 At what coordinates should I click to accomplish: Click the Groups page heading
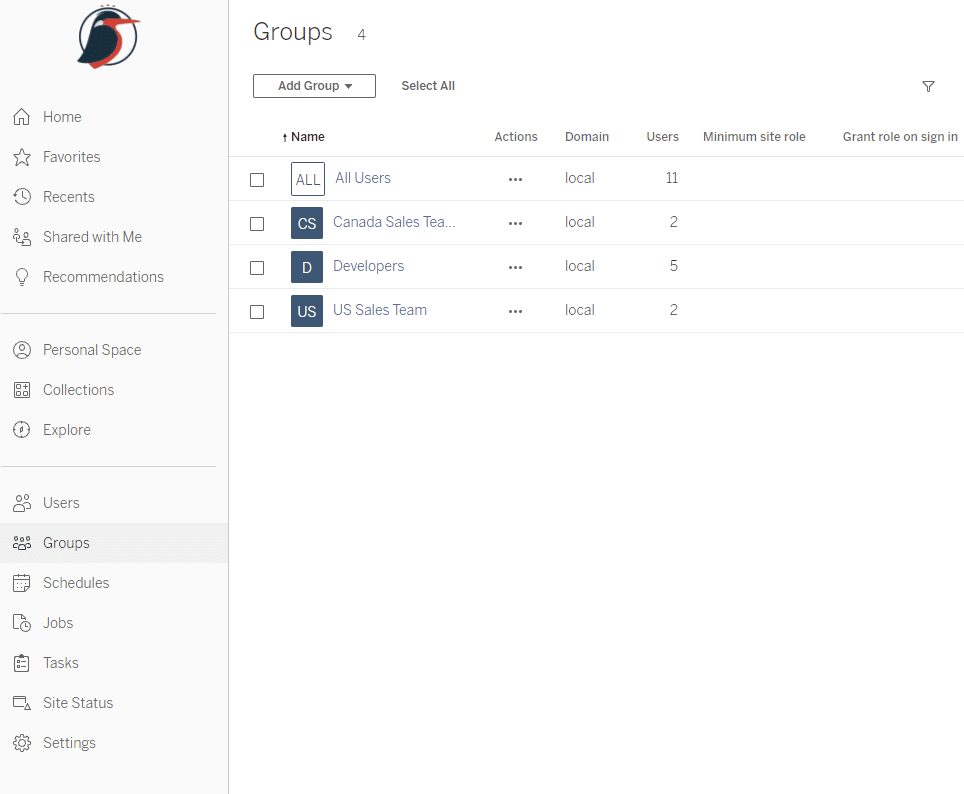pos(293,32)
